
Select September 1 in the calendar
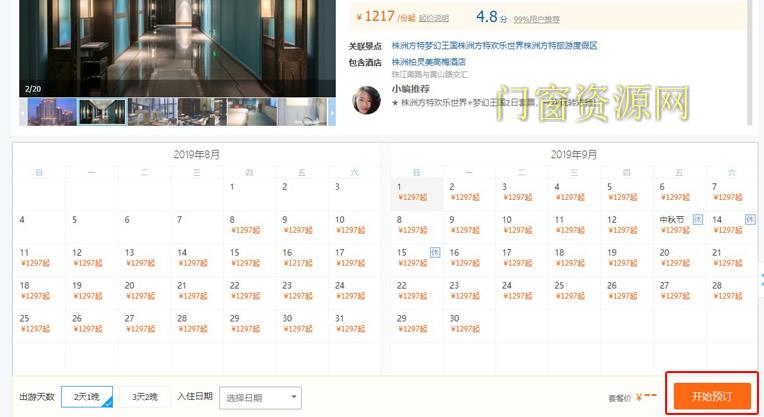point(417,192)
